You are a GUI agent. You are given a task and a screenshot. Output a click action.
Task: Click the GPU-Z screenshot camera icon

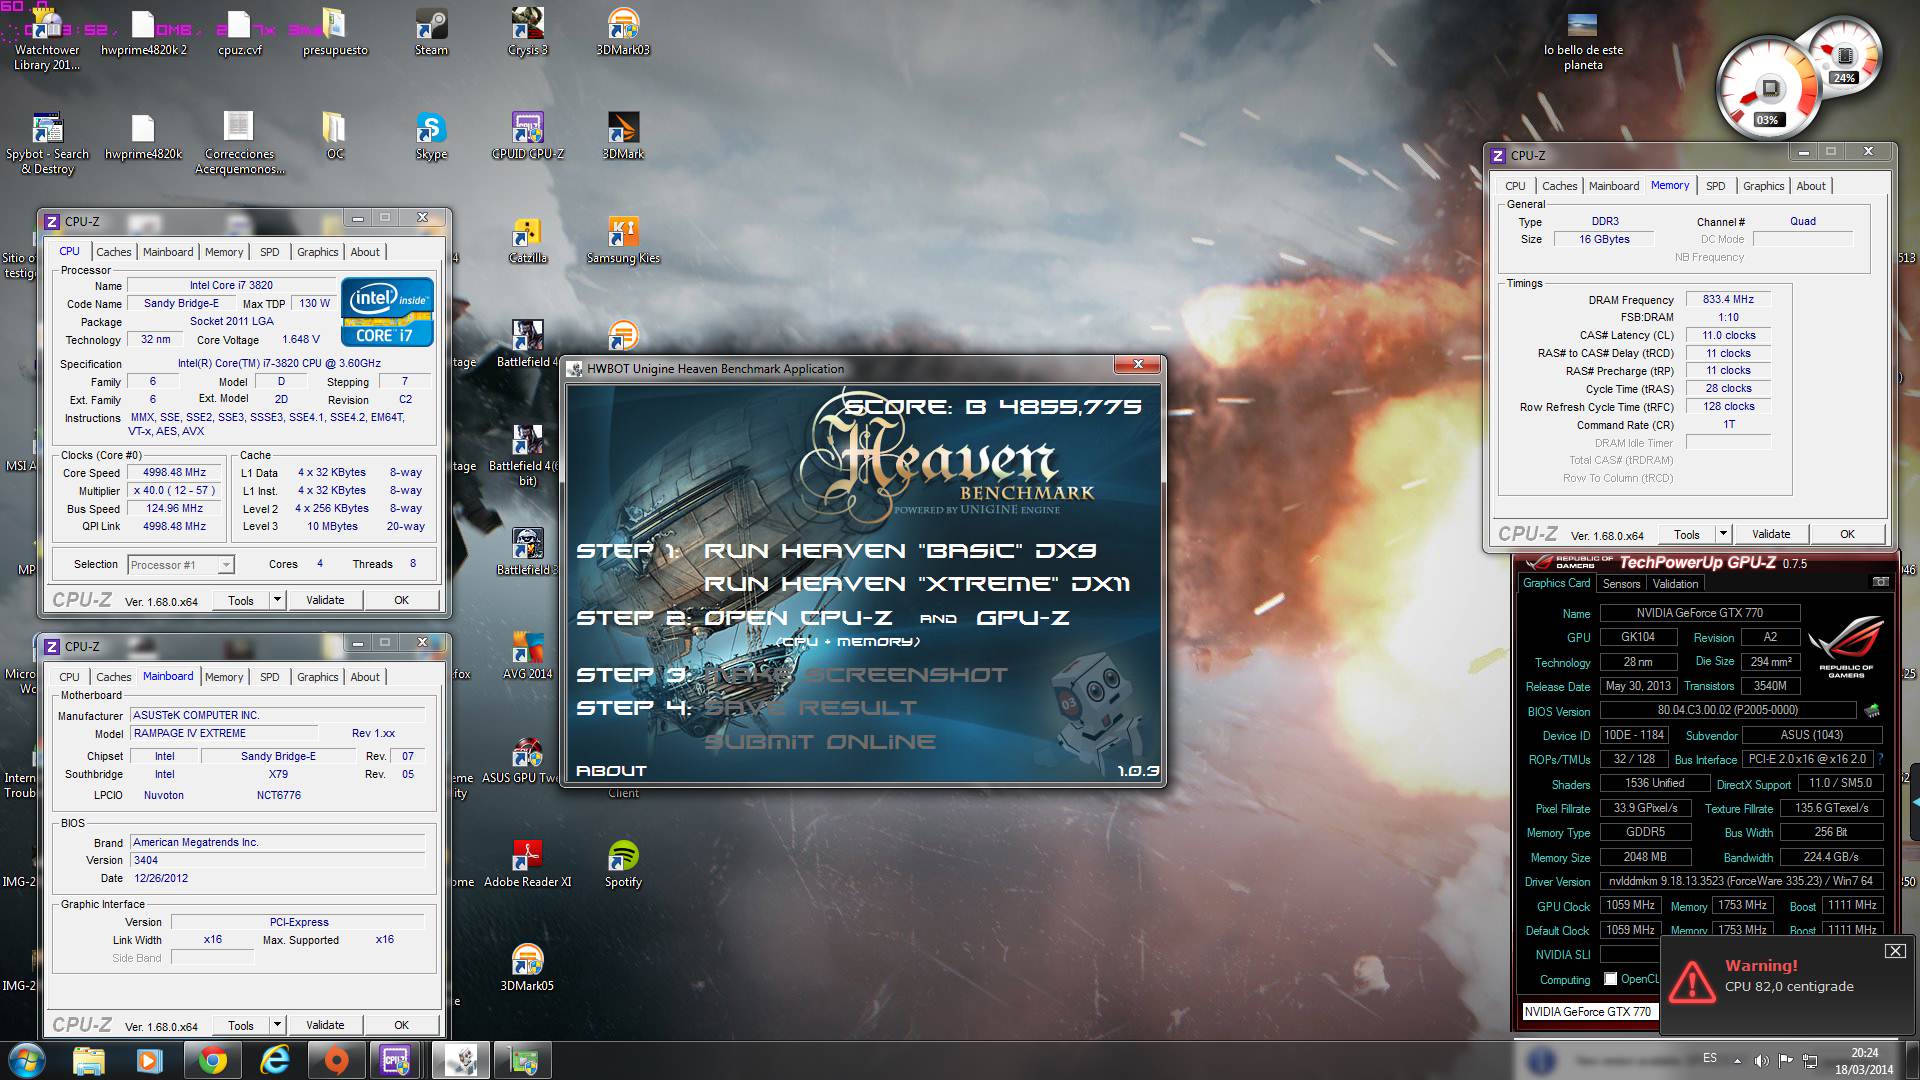tap(1880, 582)
